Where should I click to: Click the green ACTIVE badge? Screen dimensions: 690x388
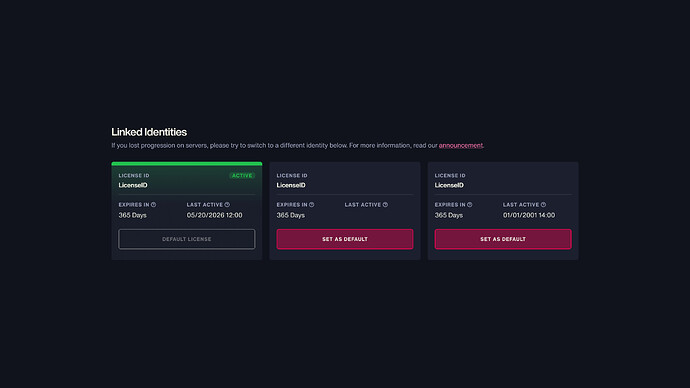242,176
